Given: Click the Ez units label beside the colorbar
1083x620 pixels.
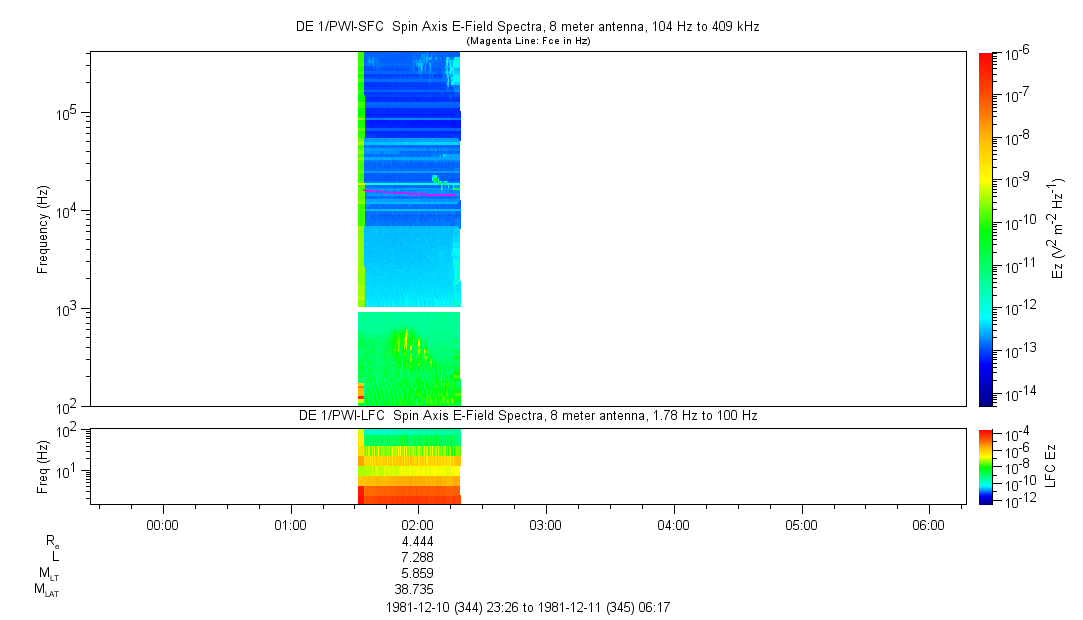Looking at the screenshot, I should click(1059, 229).
